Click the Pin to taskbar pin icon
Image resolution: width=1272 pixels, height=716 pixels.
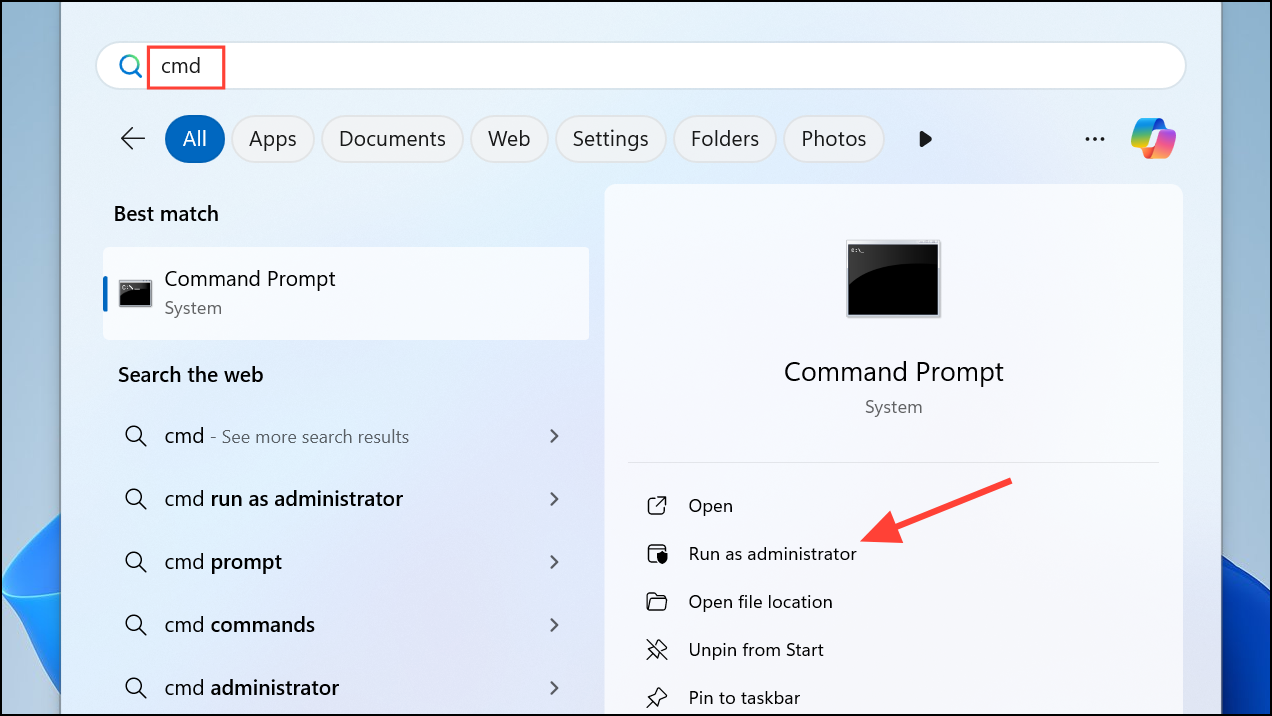click(x=657, y=698)
